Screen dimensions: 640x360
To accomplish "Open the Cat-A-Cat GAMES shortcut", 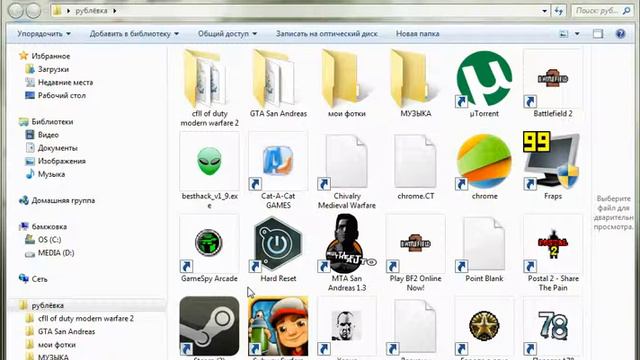I will (278, 161).
